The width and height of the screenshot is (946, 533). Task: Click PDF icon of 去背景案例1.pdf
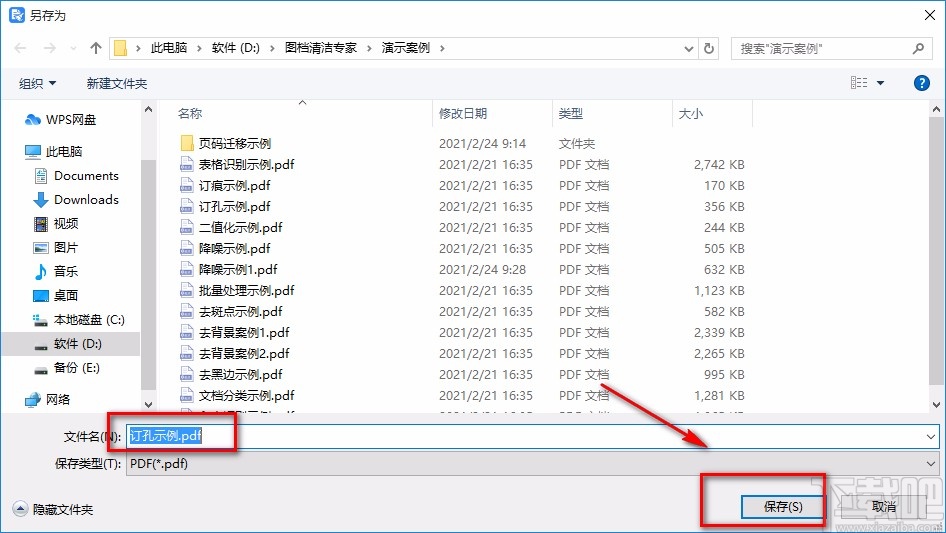[186, 333]
